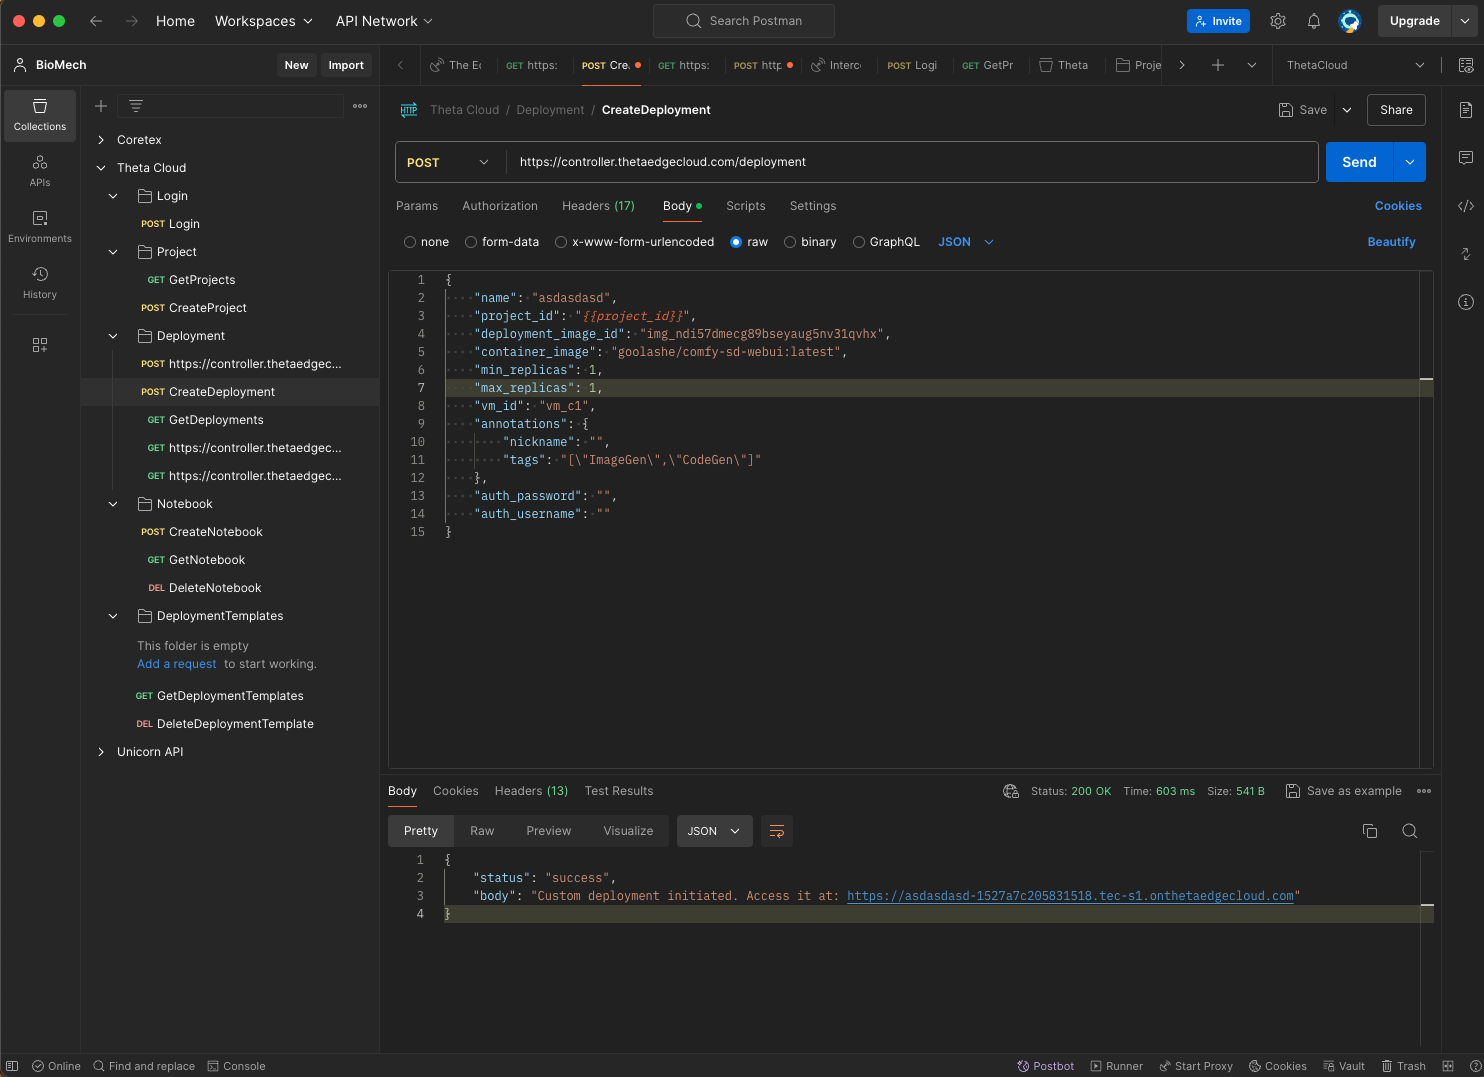
Task: Click the notifications bell icon
Action: click(x=1314, y=21)
